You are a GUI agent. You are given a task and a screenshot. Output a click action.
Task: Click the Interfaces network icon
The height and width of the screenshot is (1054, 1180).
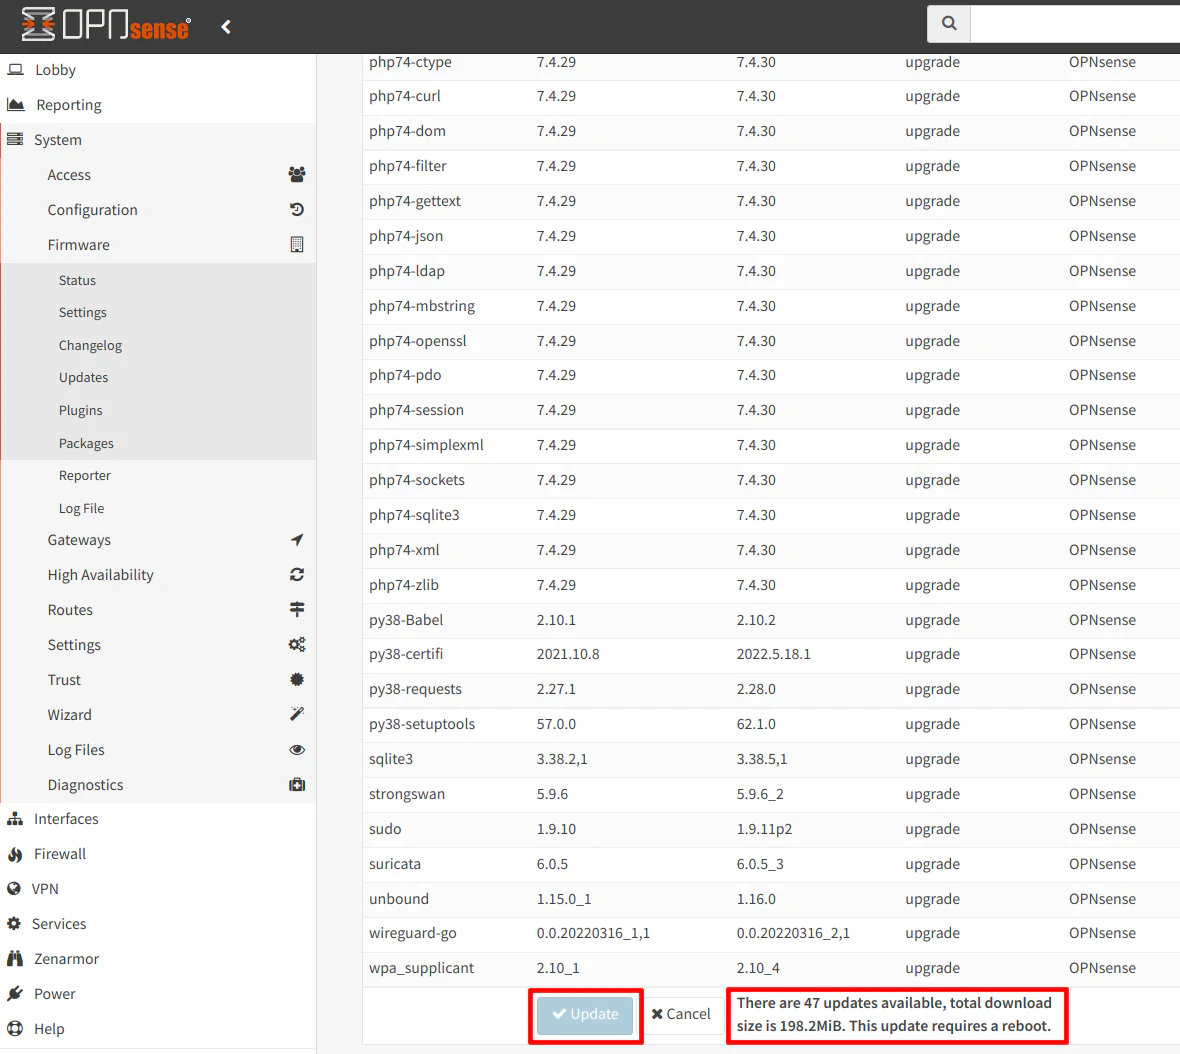(x=14, y=819)
